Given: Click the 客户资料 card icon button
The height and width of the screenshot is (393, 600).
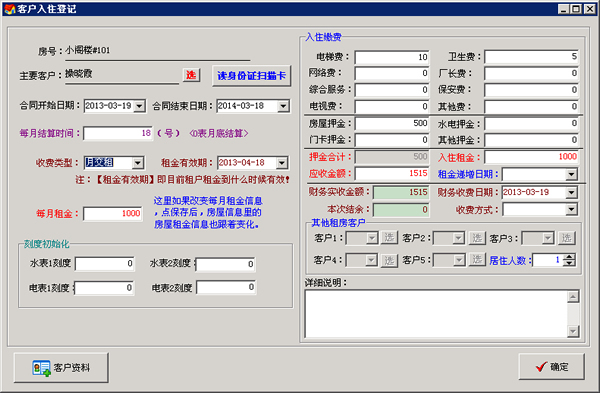Looking at the screenshot, I should coord(61,368).
